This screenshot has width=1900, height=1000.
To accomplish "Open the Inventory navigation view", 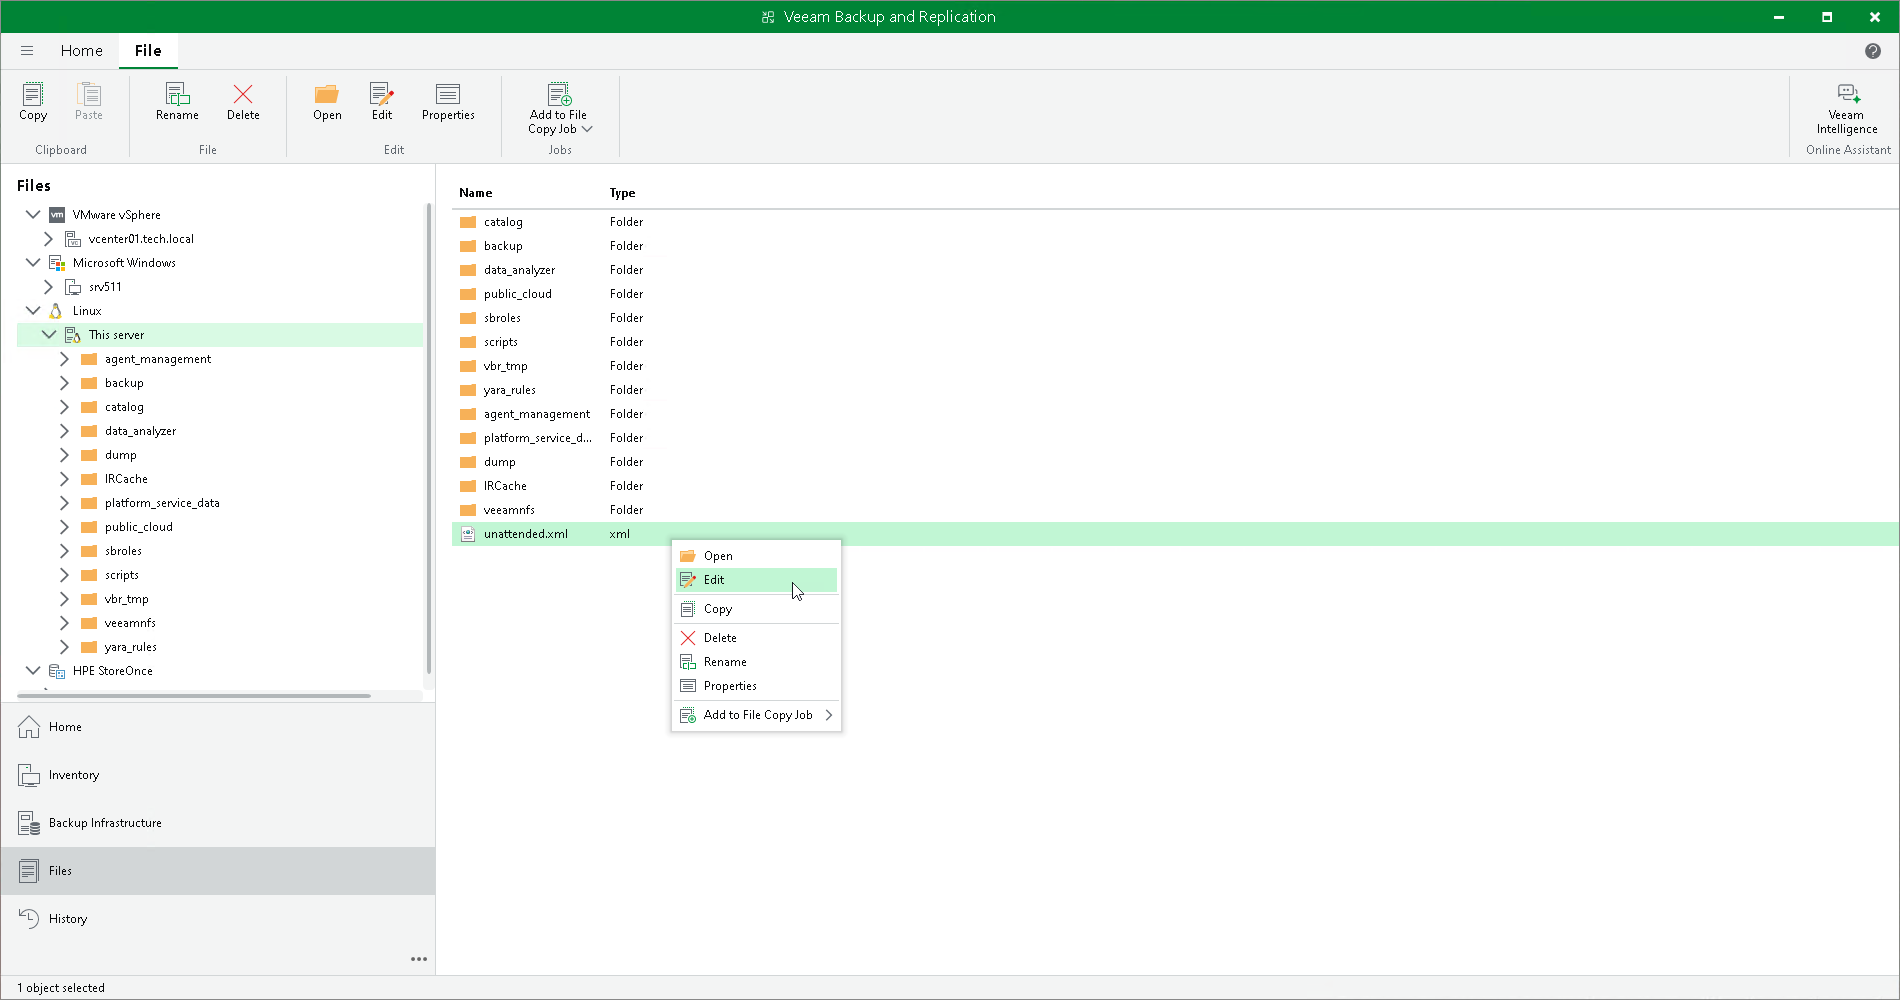I will click(218, 775).
